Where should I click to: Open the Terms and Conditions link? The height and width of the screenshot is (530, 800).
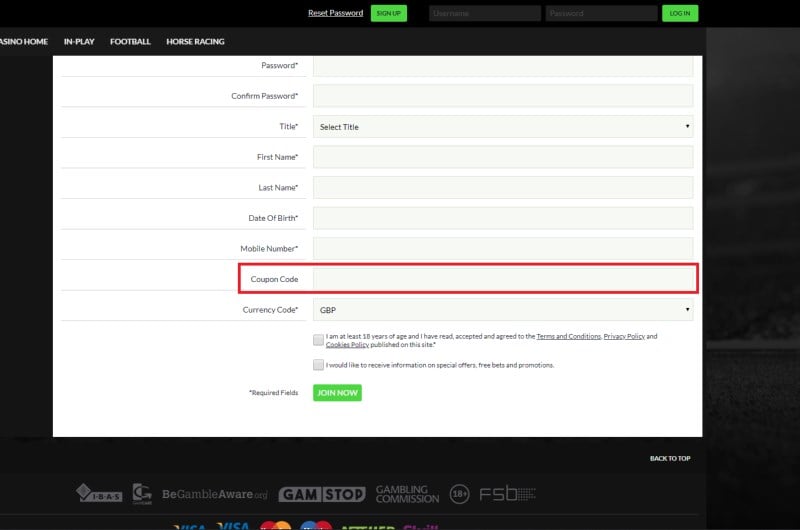point(568,337)
